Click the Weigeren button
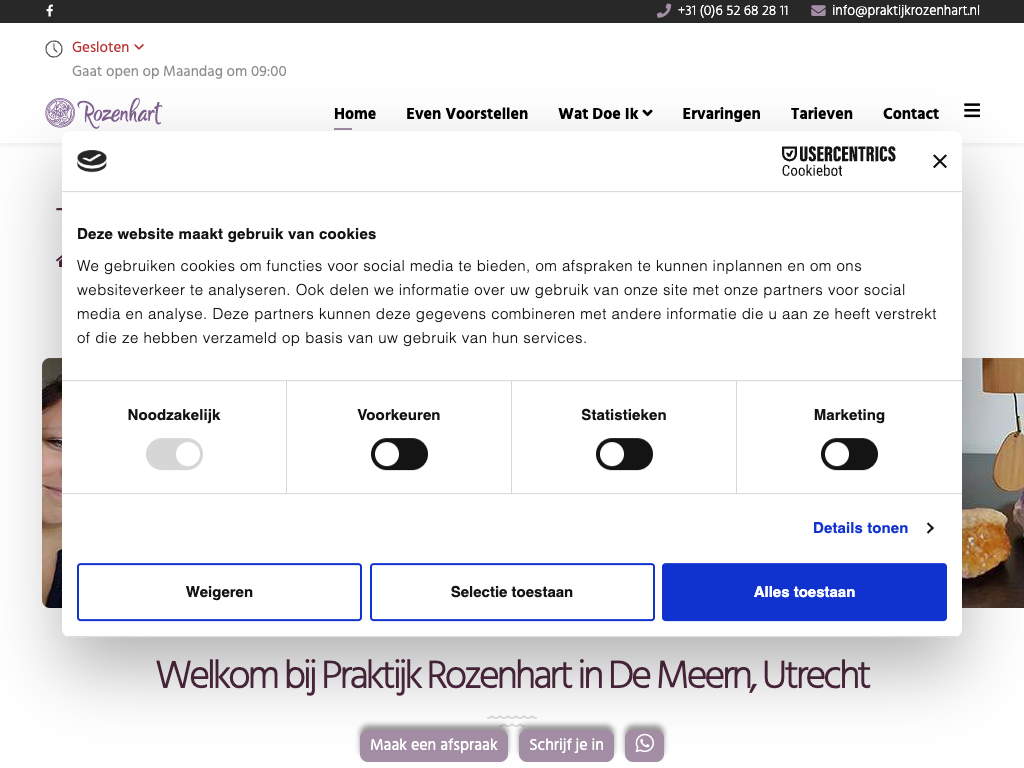 (x=219, y=592)
